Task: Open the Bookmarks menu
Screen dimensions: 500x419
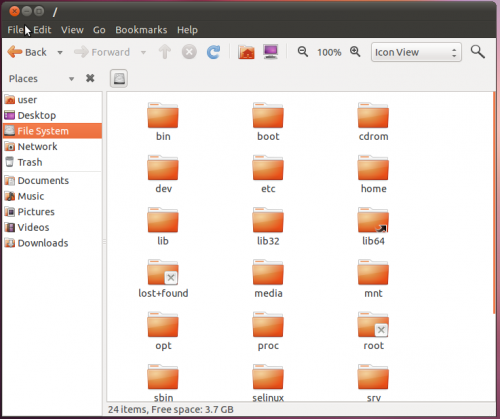Action: point(141,30)
